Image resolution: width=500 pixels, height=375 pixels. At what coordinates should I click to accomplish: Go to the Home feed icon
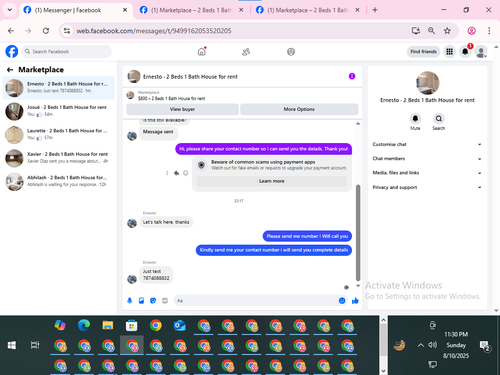pos(202,52)
